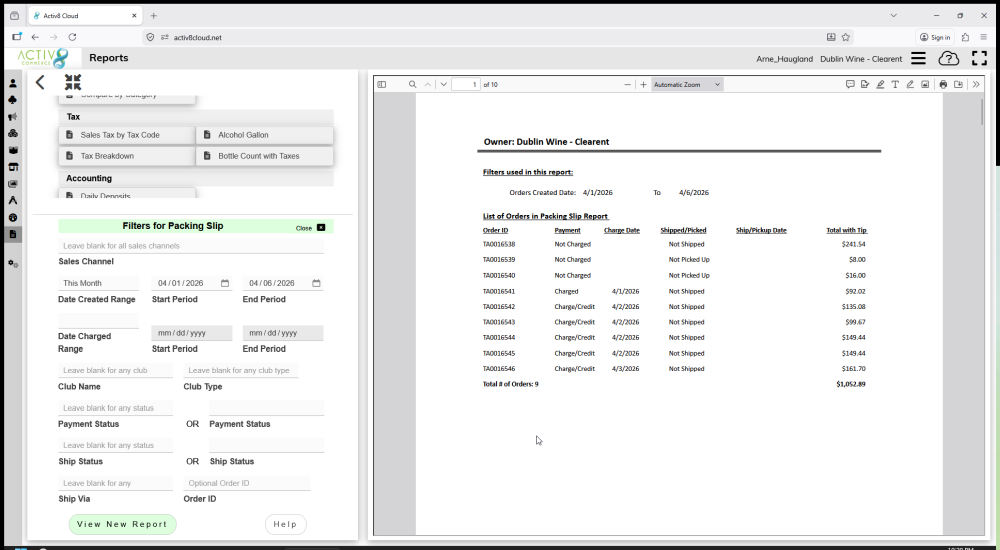Open the Sales Channel selector
Screen dimensions: 1000x550
191,246
